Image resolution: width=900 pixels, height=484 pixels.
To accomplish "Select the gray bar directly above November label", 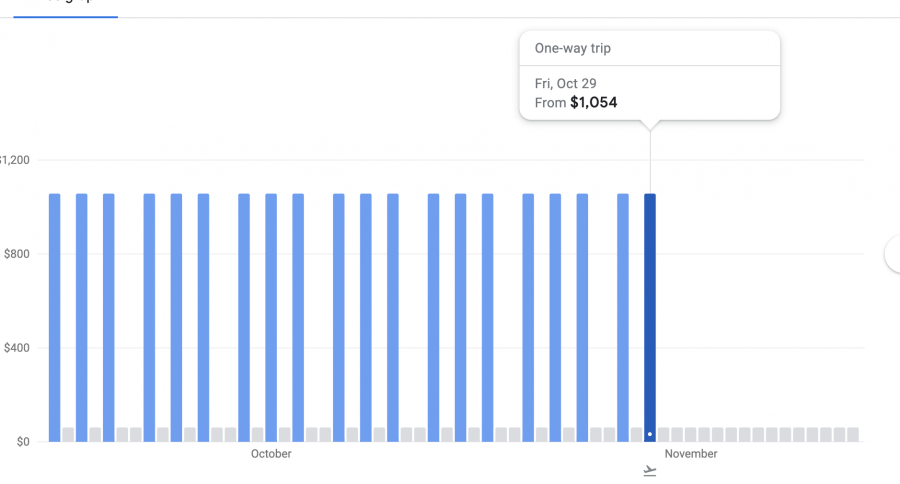I will pos(691,435).
